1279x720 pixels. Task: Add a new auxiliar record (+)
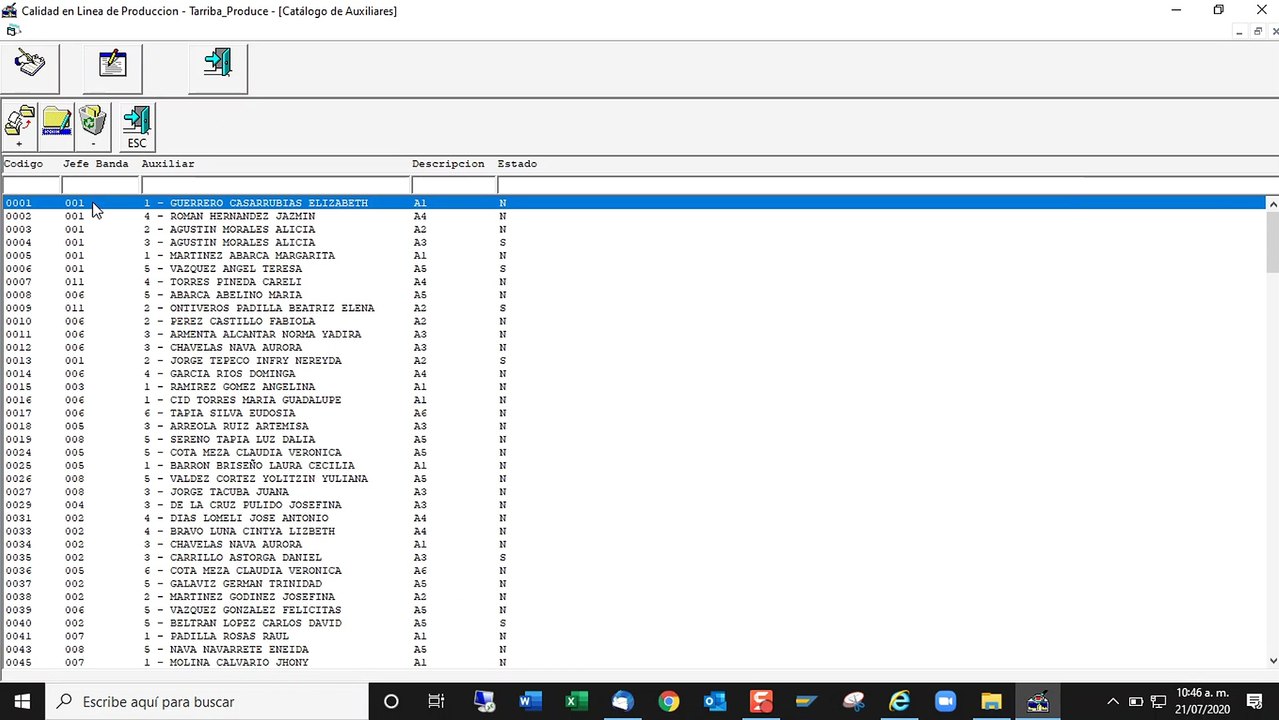[x=19, y=127]
